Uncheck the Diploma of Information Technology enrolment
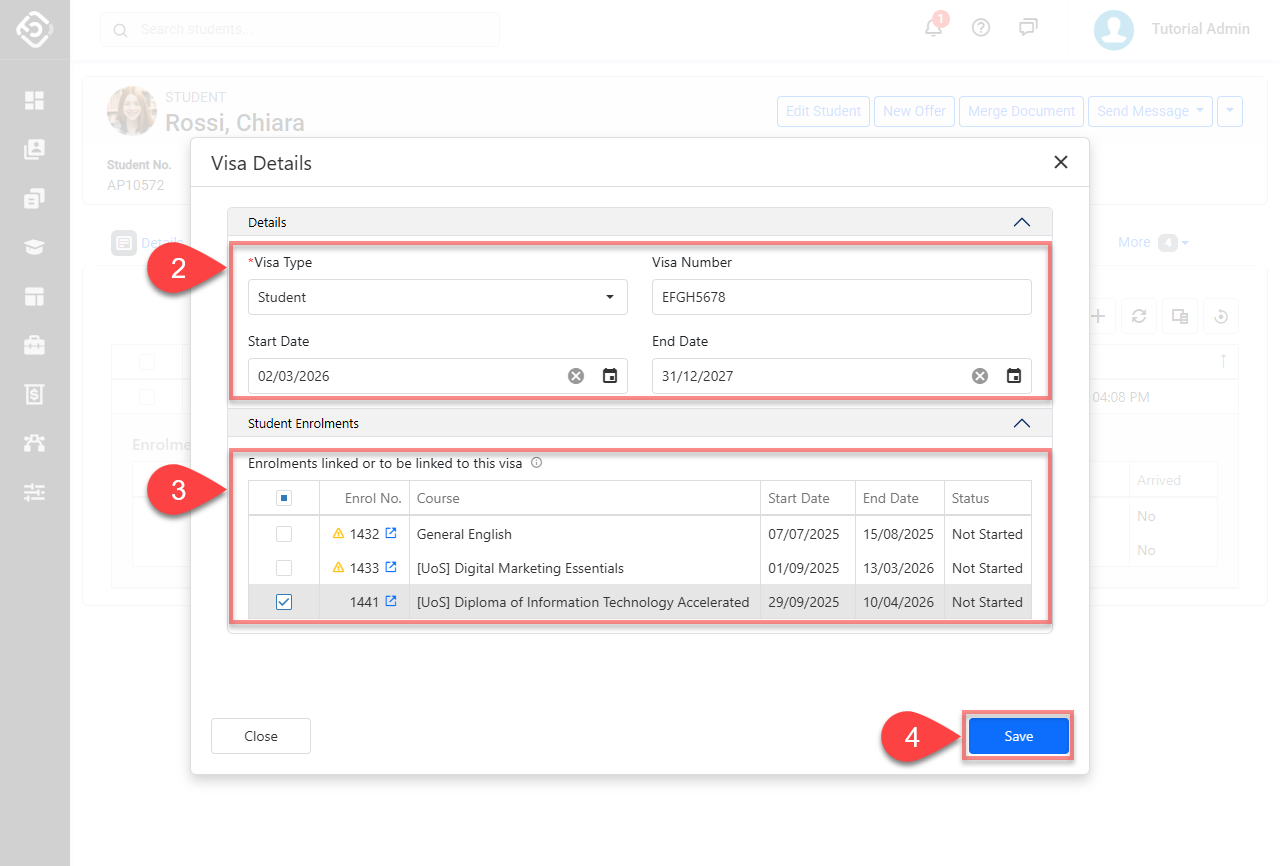The image size is (1280, 866). pos(284,602)
